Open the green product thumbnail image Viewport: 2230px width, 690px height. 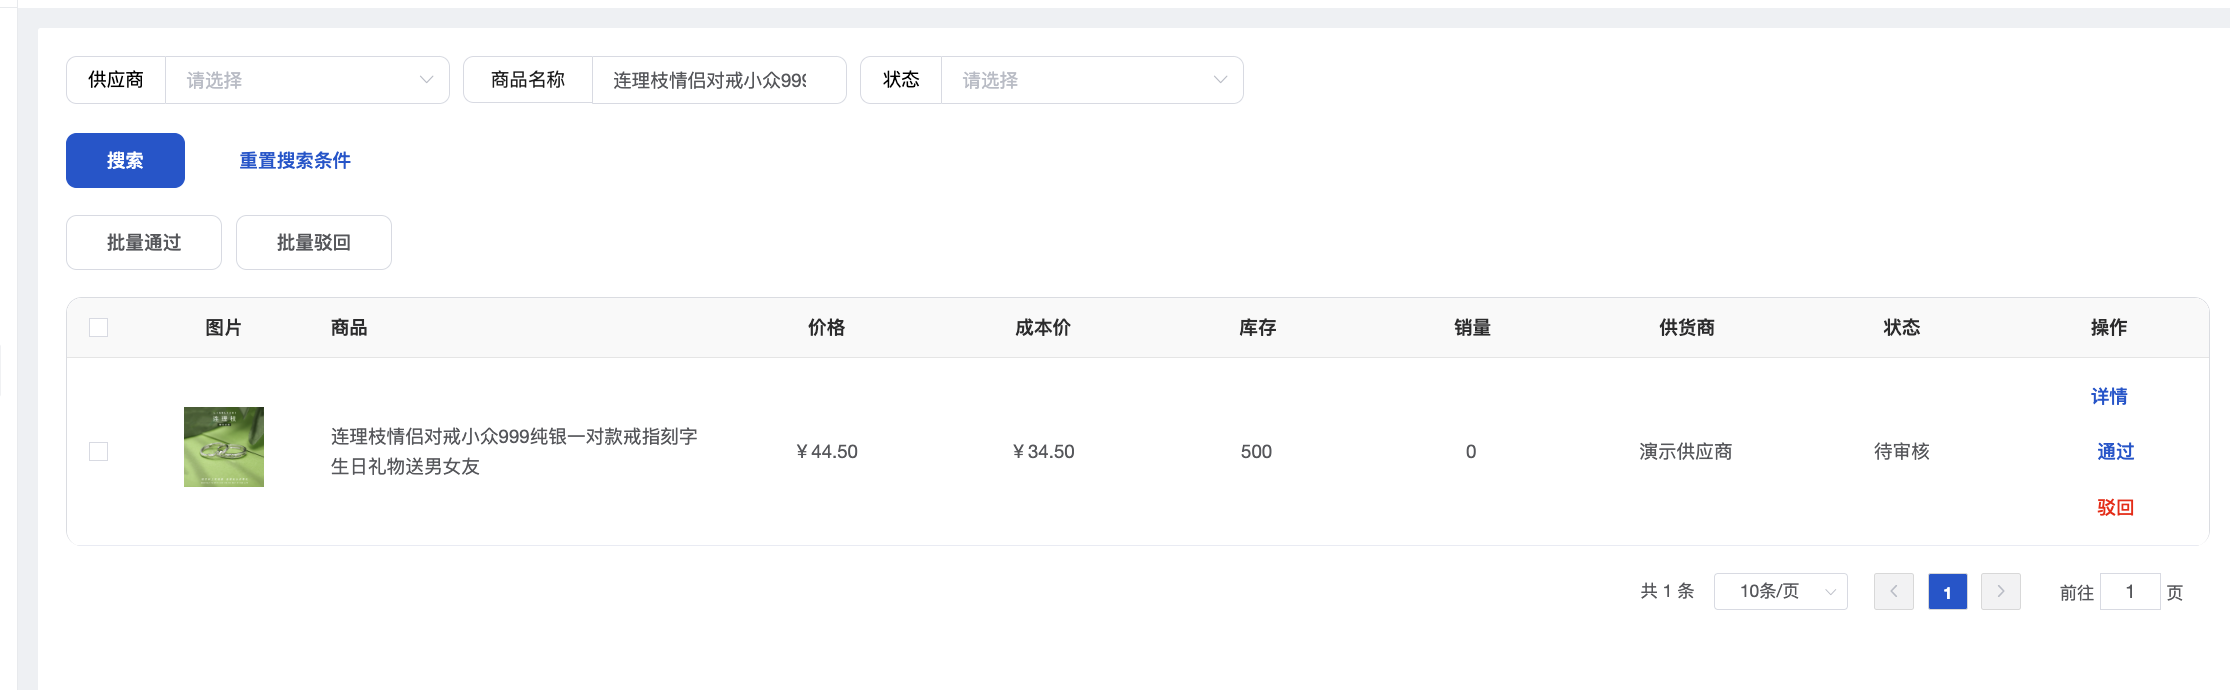[x=224, y=447]
